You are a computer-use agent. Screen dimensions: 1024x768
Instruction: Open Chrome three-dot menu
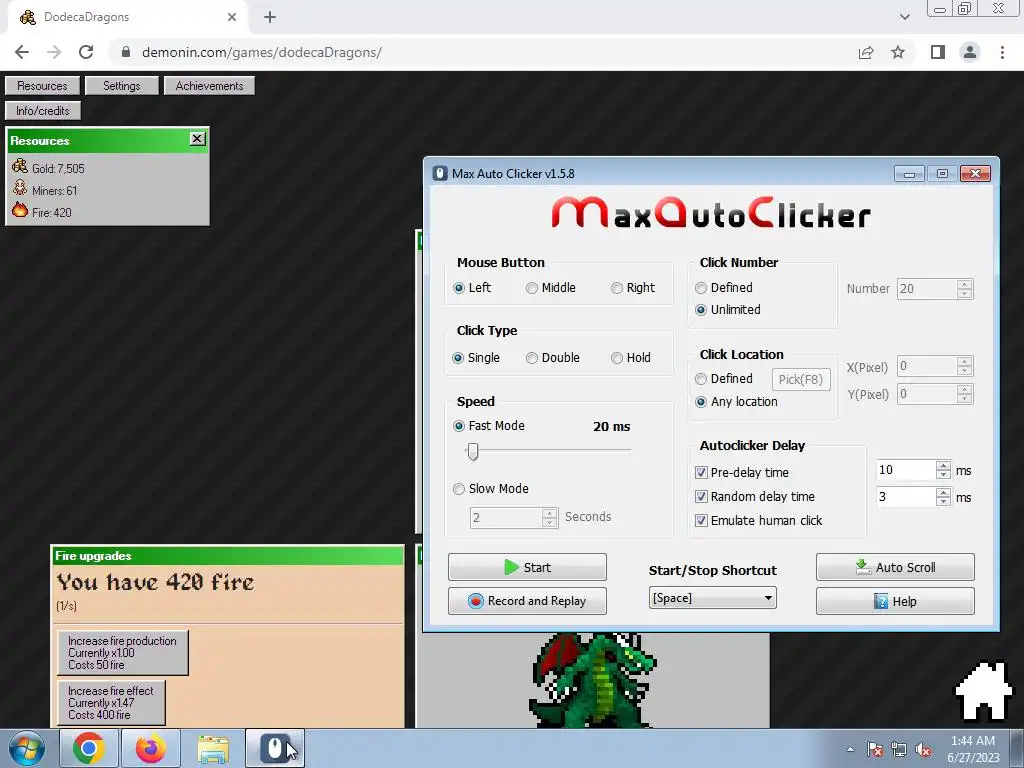click(1002, 52)
